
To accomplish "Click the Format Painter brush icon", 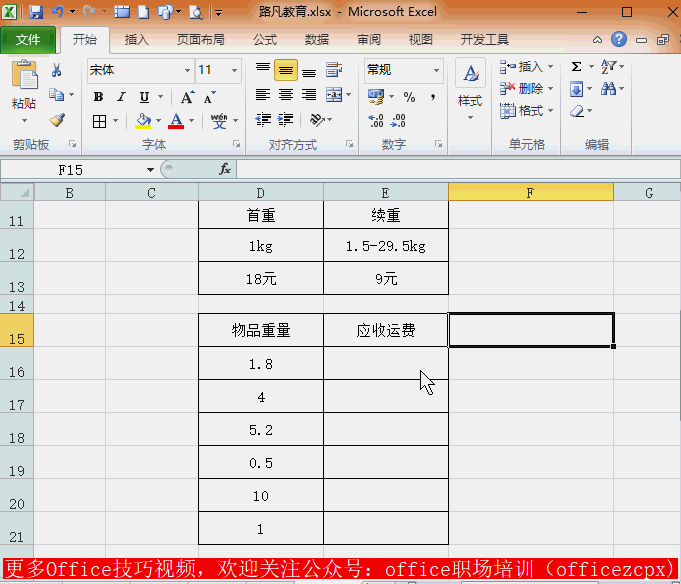I will (x=56, y=120).
